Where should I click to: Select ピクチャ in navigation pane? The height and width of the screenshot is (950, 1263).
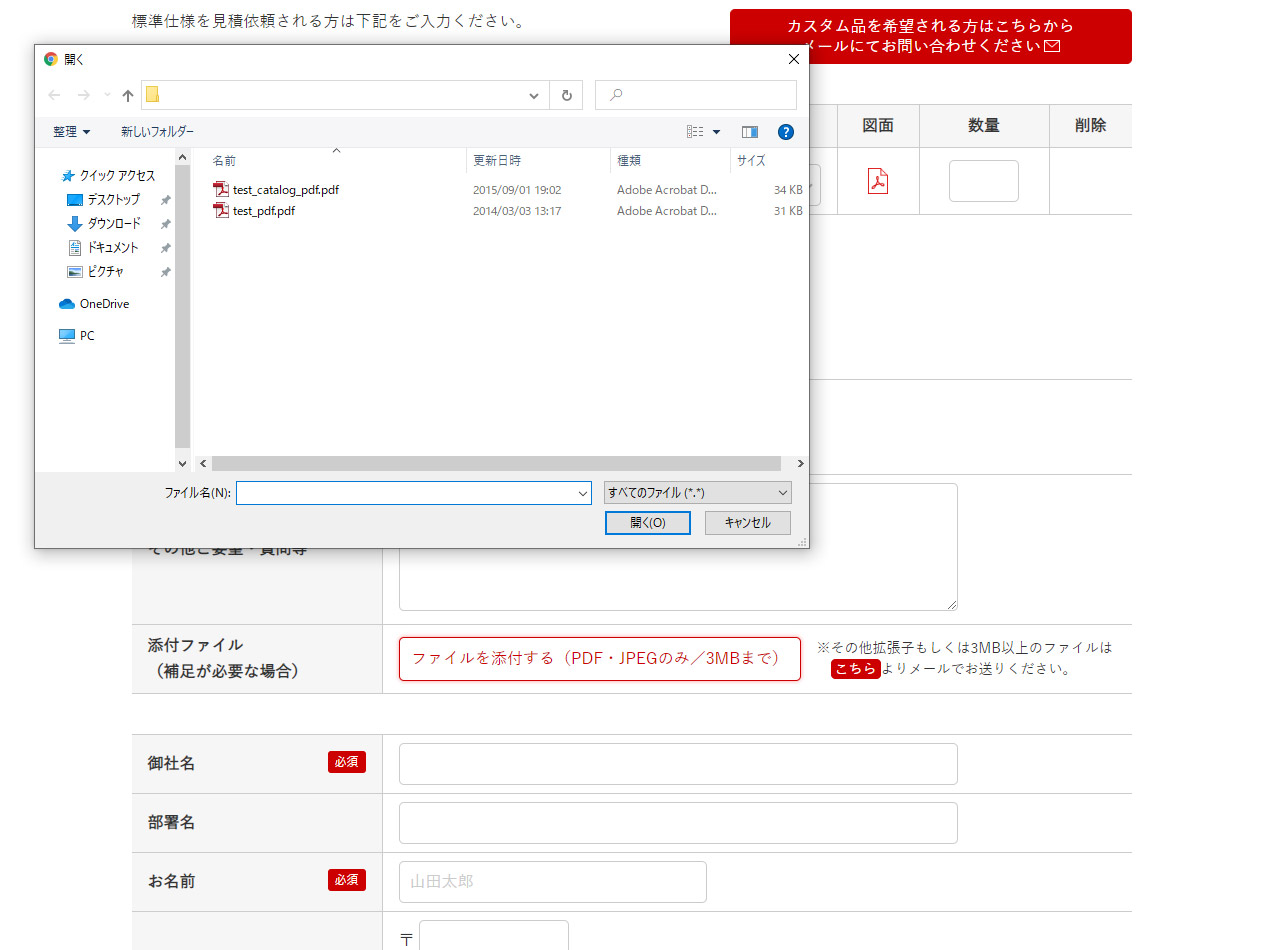[x=96, y=271]
